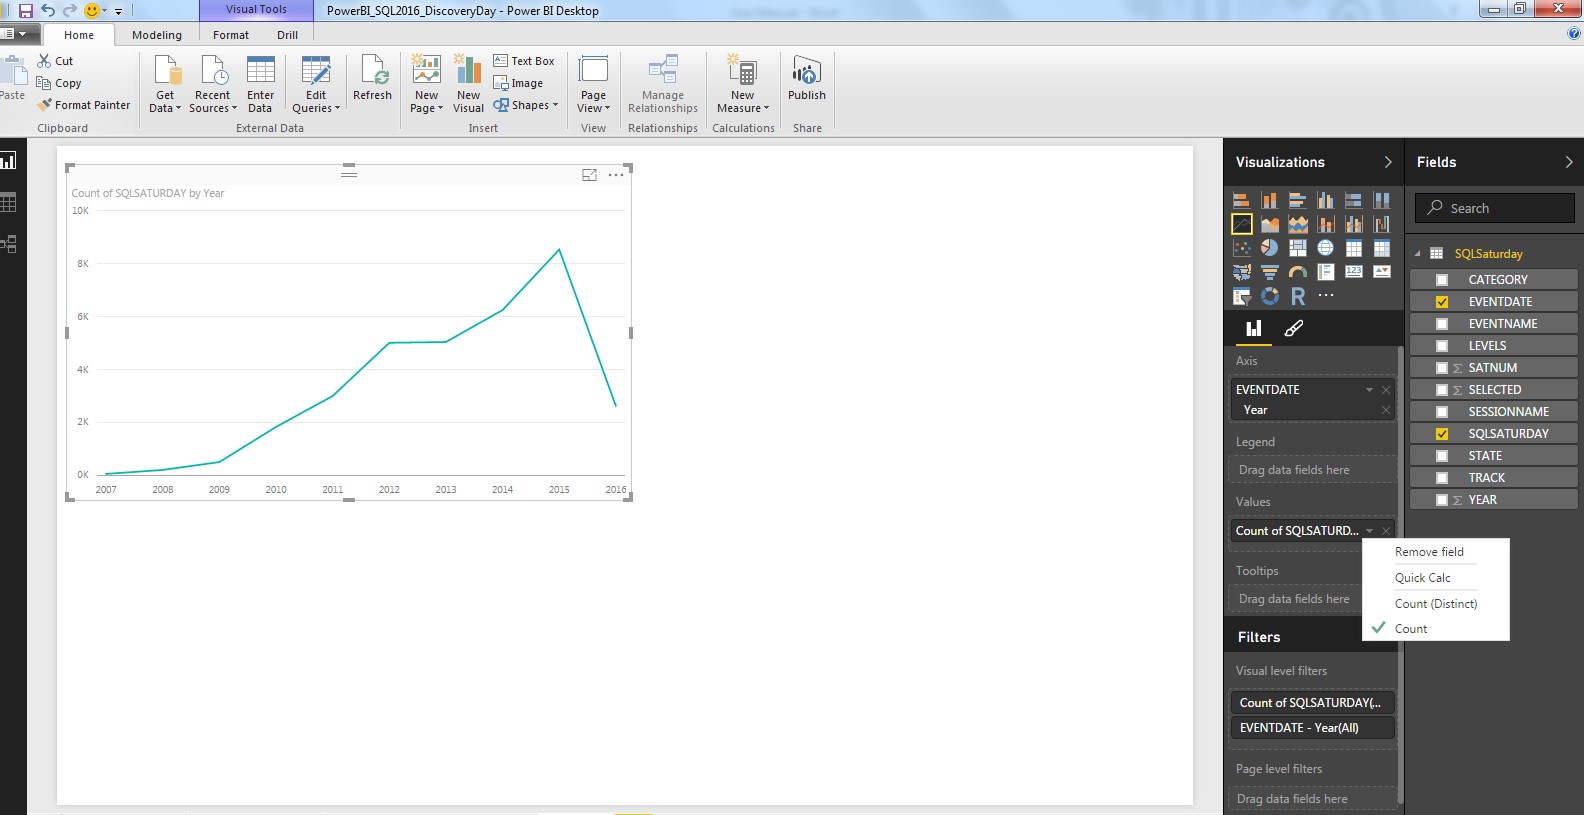Click Enter Data button

261,84
